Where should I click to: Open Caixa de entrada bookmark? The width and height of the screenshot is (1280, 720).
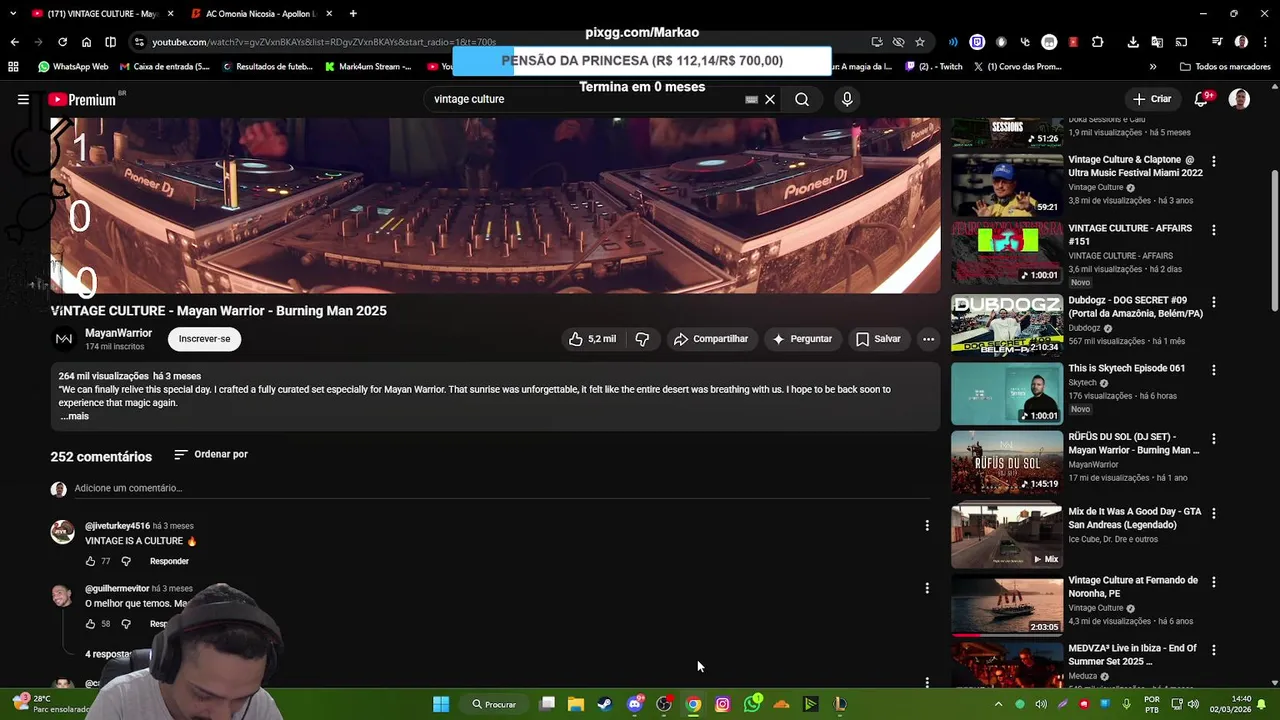click(164, 67)
